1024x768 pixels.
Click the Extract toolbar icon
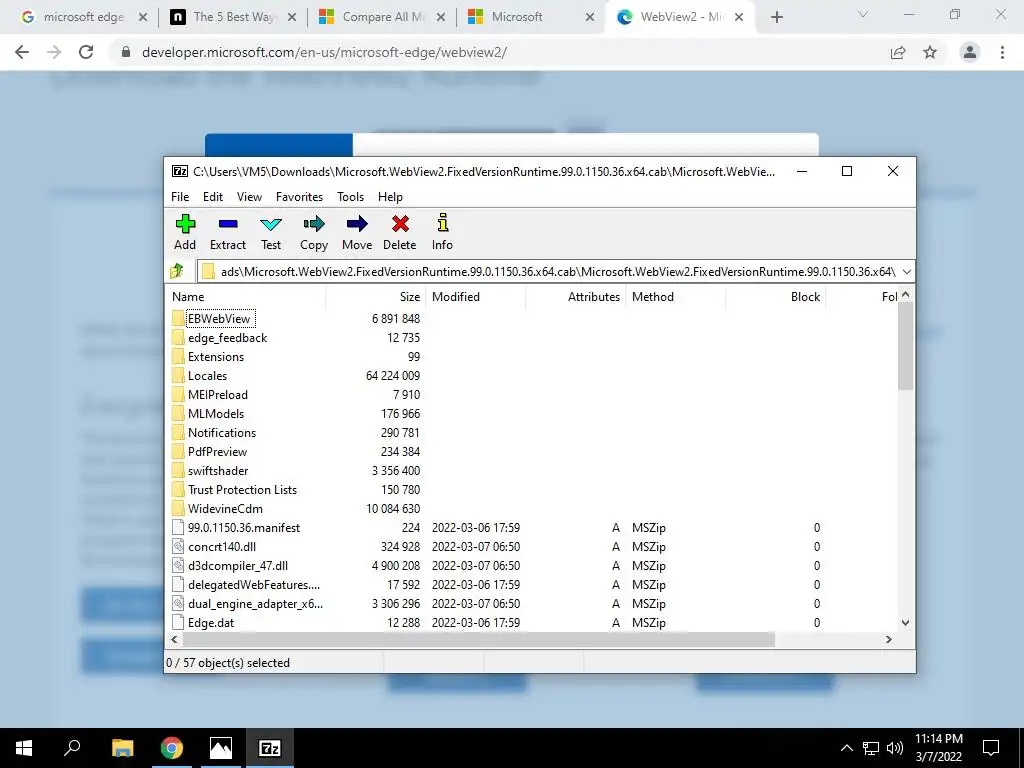(x=228, y=224)
